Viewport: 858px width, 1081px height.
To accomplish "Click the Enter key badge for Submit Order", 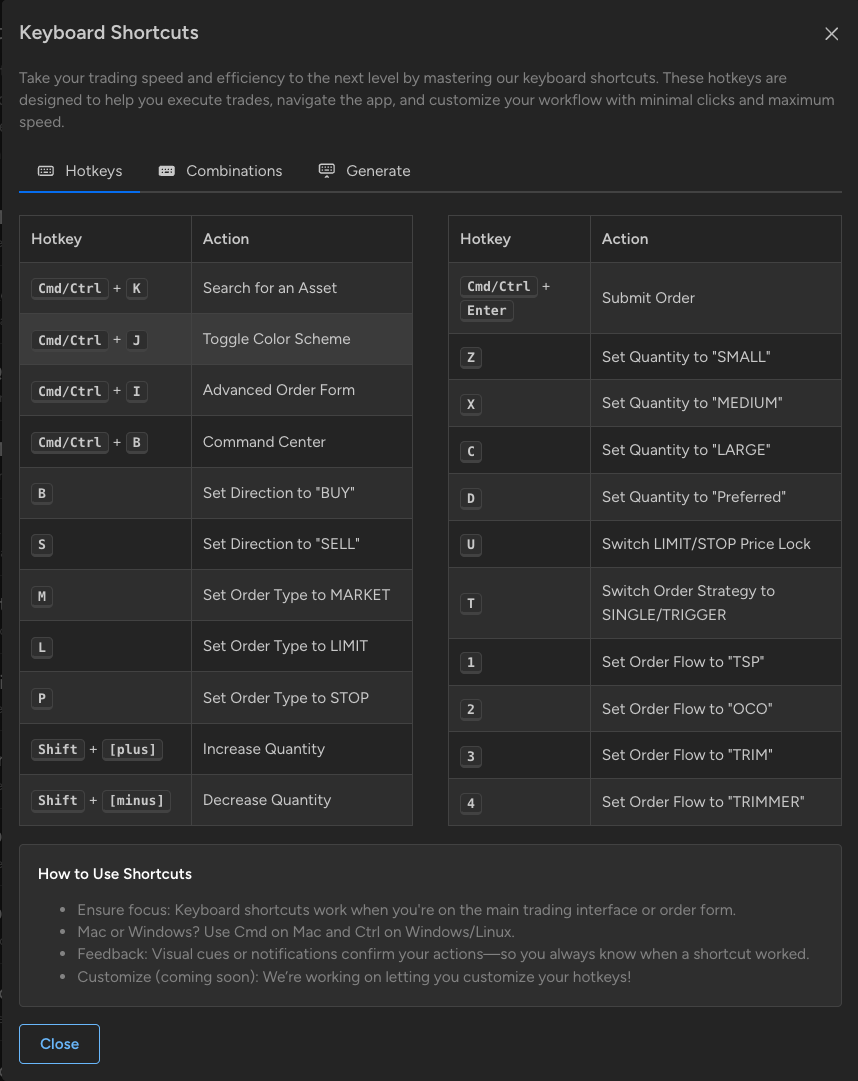I will click(x=487, y=310).
